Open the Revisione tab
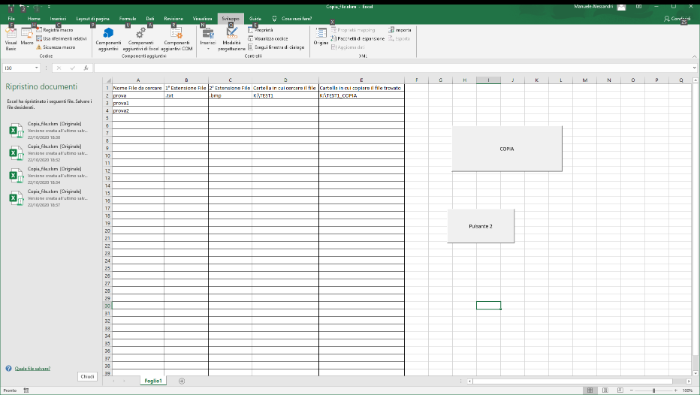700x395 pixels. click(x=173, y=18)
